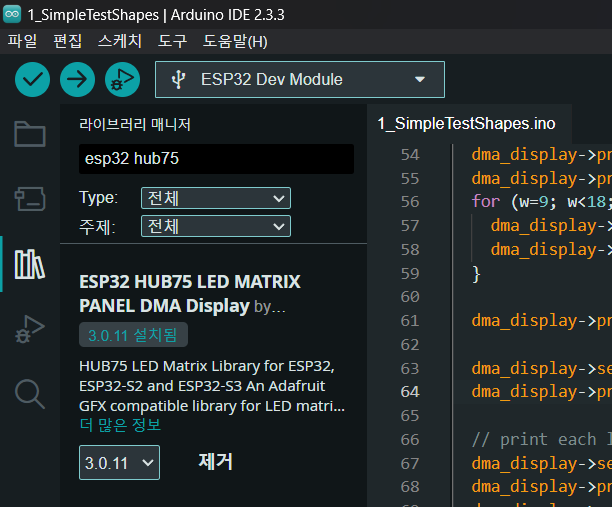The image size is (612, 507).
Task: Open the Debug panel in the sidebar
Action: pos(30,329)
